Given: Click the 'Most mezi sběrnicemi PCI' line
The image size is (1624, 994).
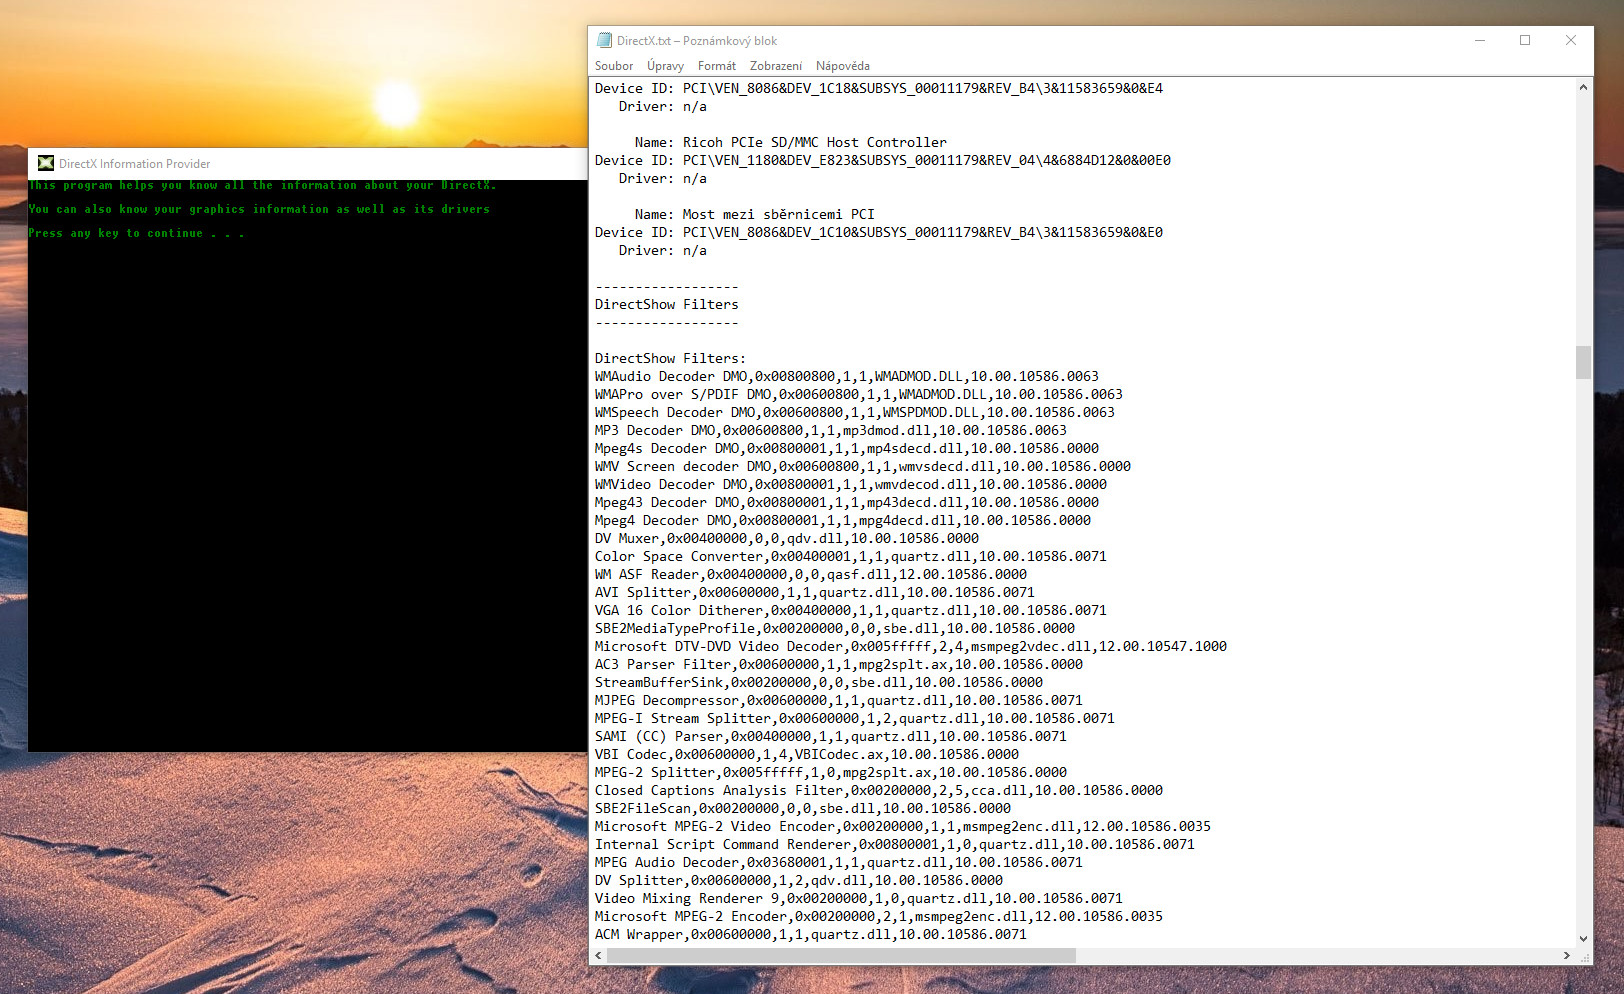Looking at the screenshot, I should [754, 214].
